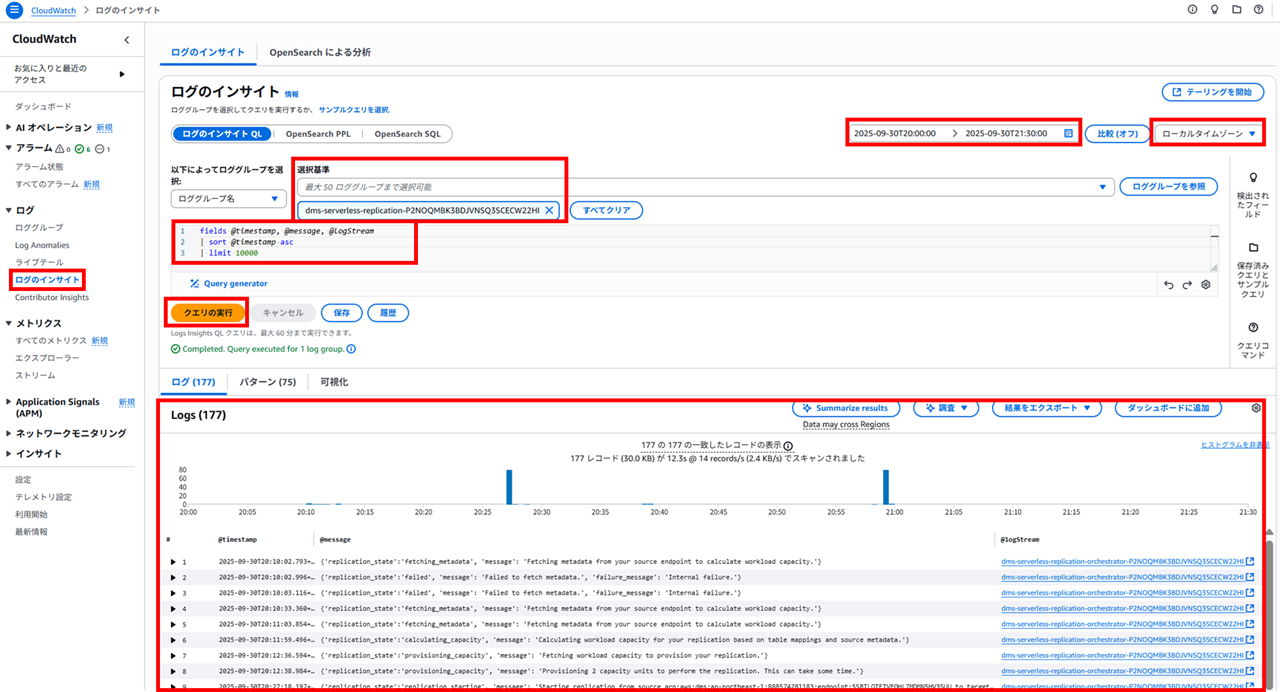Click the redo arrow in query editor

tap(1187, 285)
